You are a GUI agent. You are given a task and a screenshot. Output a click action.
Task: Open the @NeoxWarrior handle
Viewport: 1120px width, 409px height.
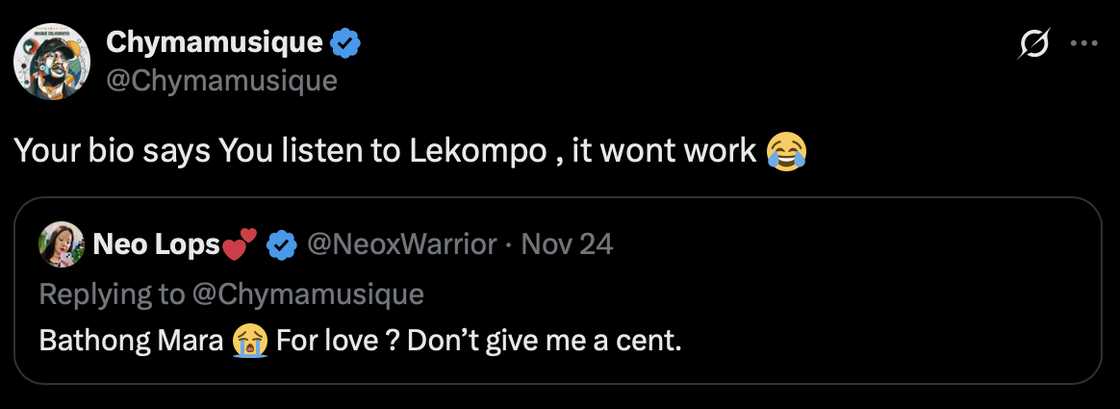[x=402, y=244]
